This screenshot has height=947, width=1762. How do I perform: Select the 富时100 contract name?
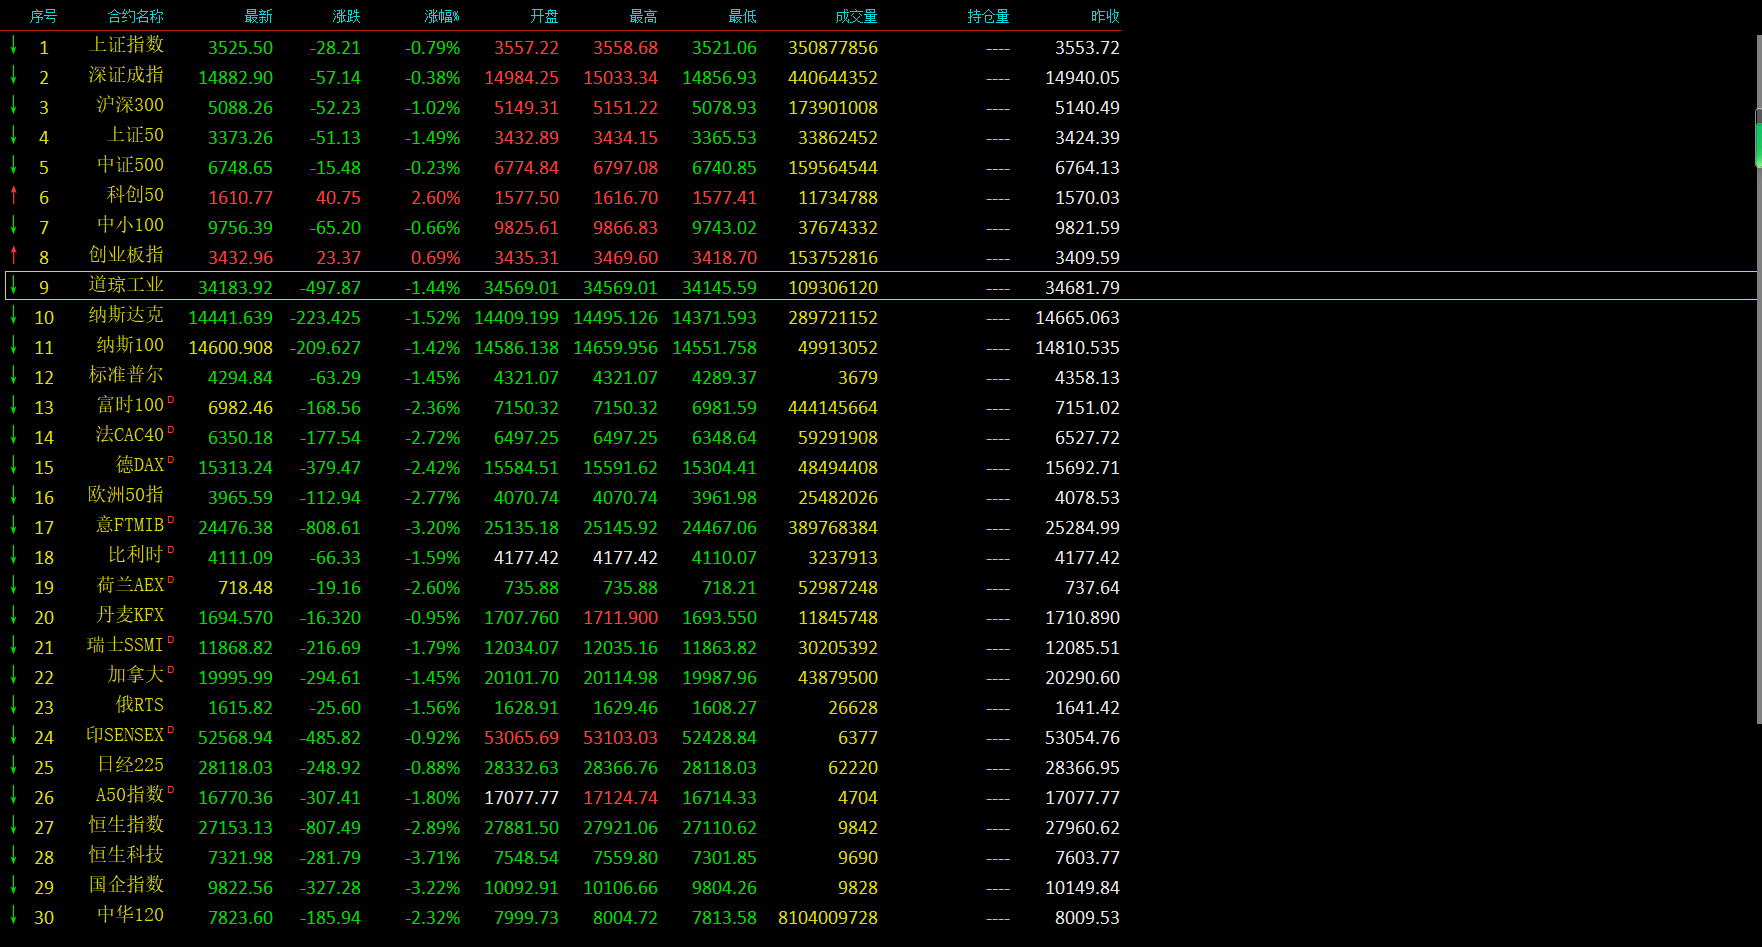(130, 405)
